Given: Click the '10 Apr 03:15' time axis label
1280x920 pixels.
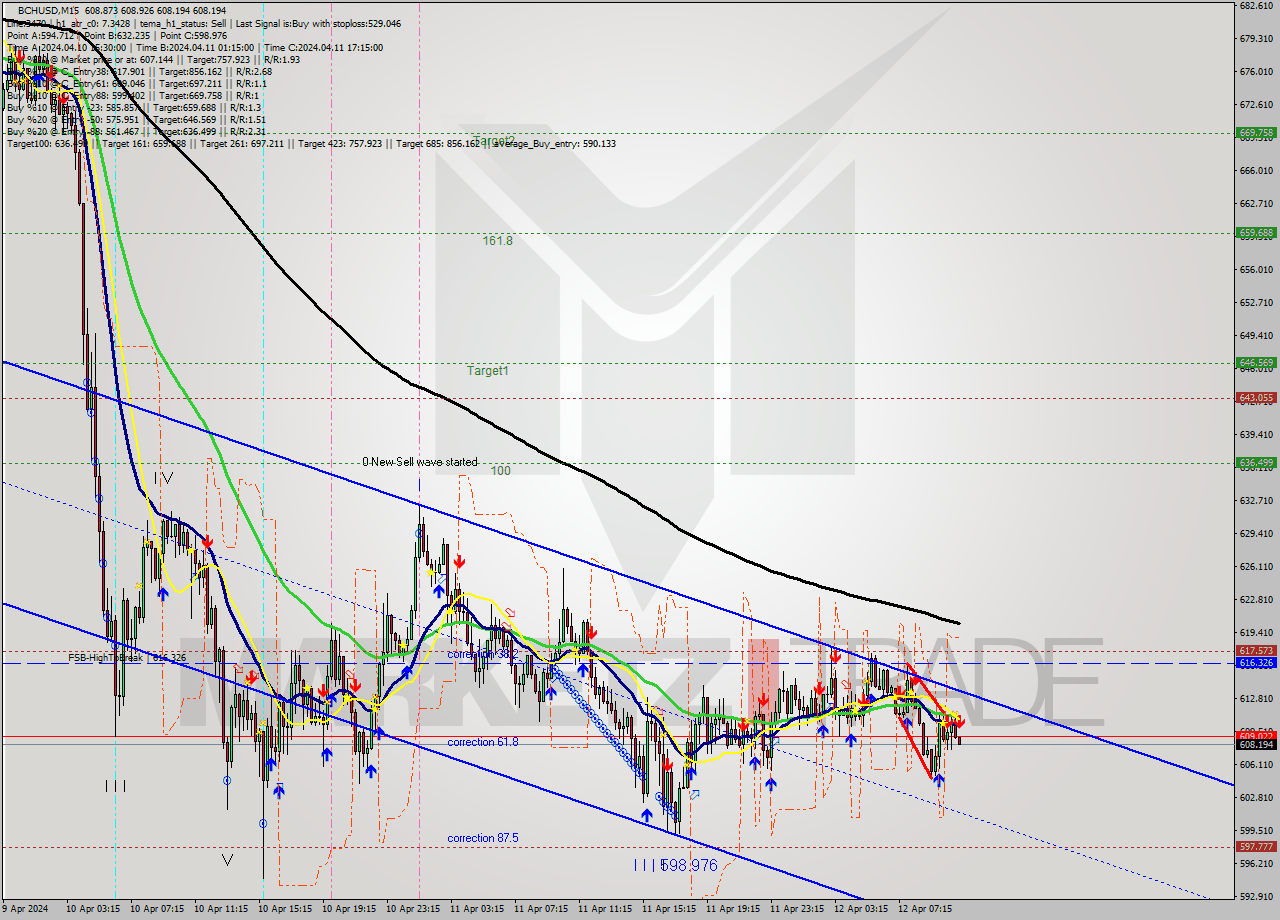Looking at the screenshot, I should pos(91,909).
